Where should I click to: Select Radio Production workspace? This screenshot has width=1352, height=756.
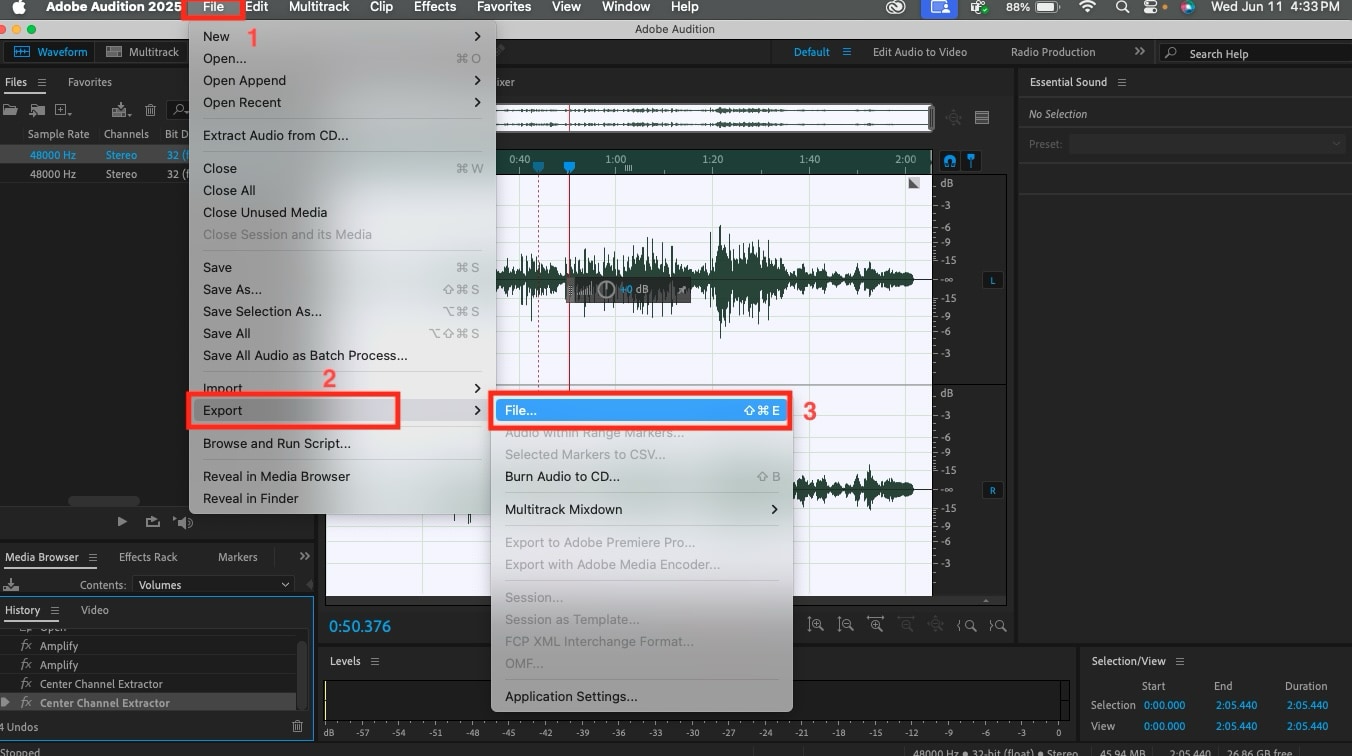click(x=1053, y=52)
